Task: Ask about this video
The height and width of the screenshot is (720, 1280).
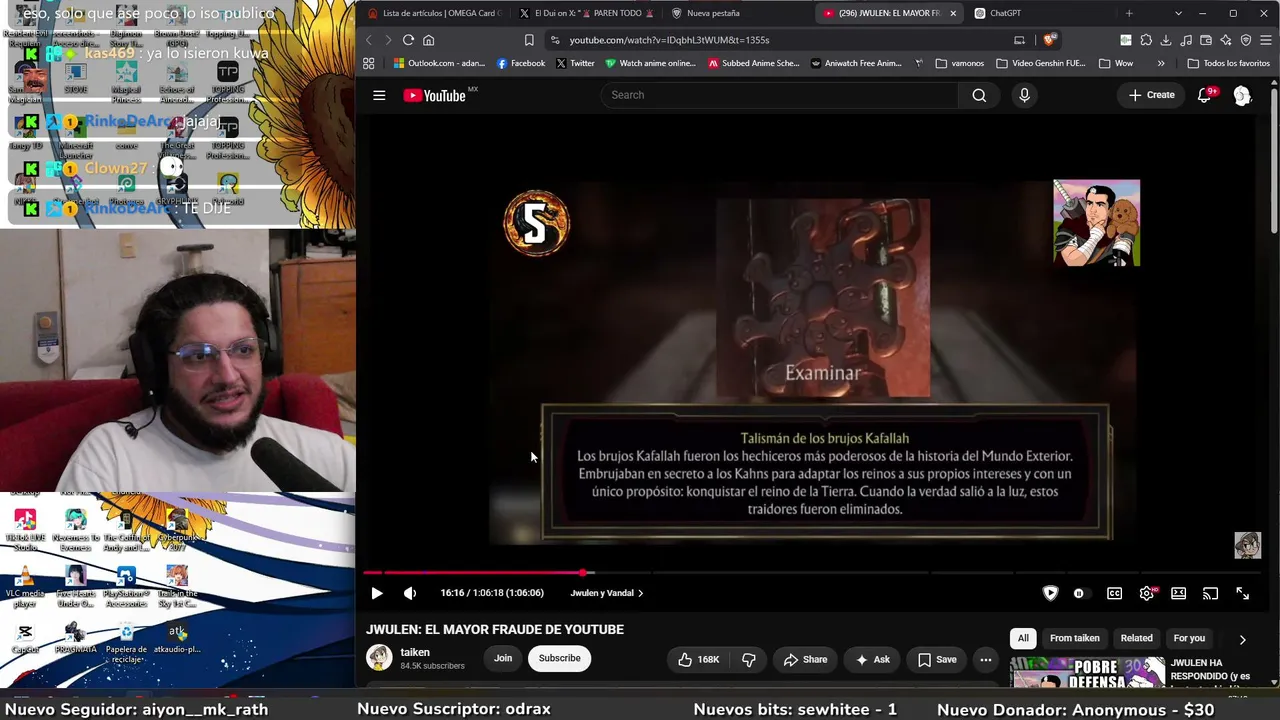Action: (x=872, y=659)
